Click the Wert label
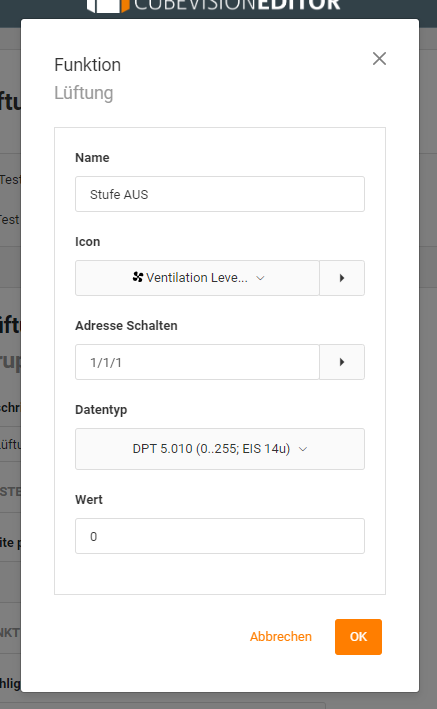The height and width of the screenshot is (709, 437). (x=89, y=500)
